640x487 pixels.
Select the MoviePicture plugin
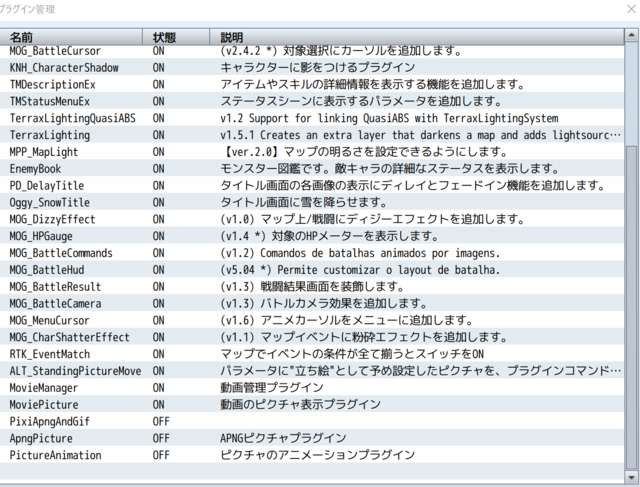pyautogui.click(x=44, y=405)
